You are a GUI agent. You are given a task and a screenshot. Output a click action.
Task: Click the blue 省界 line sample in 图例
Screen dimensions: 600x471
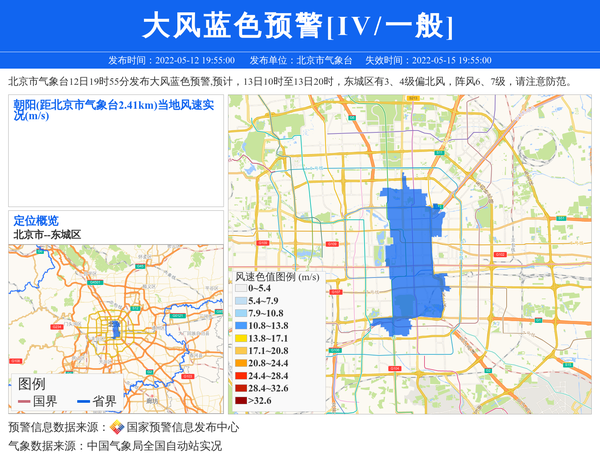click(83, 401)
